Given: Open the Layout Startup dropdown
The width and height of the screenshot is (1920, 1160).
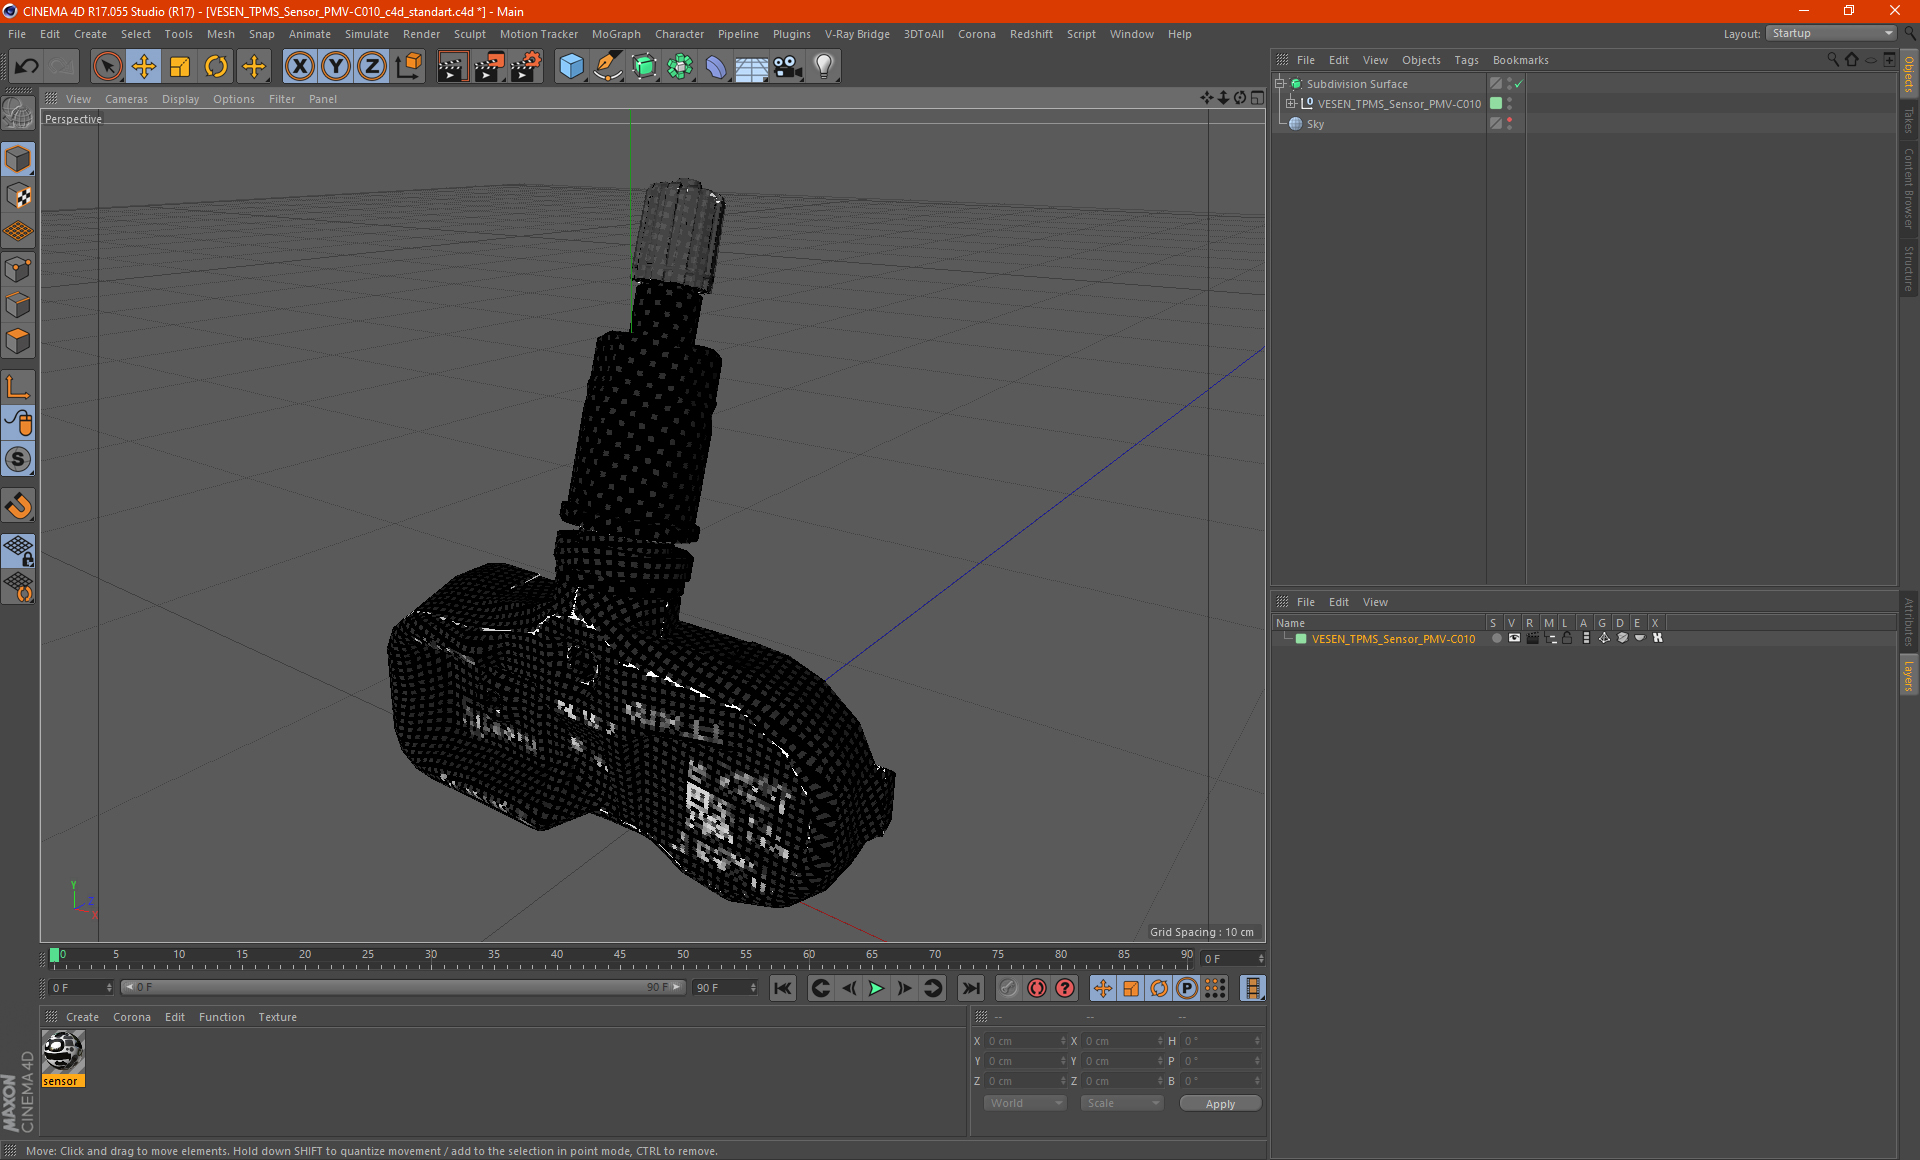Looking at the screenshot, I should click(1831, 34).
